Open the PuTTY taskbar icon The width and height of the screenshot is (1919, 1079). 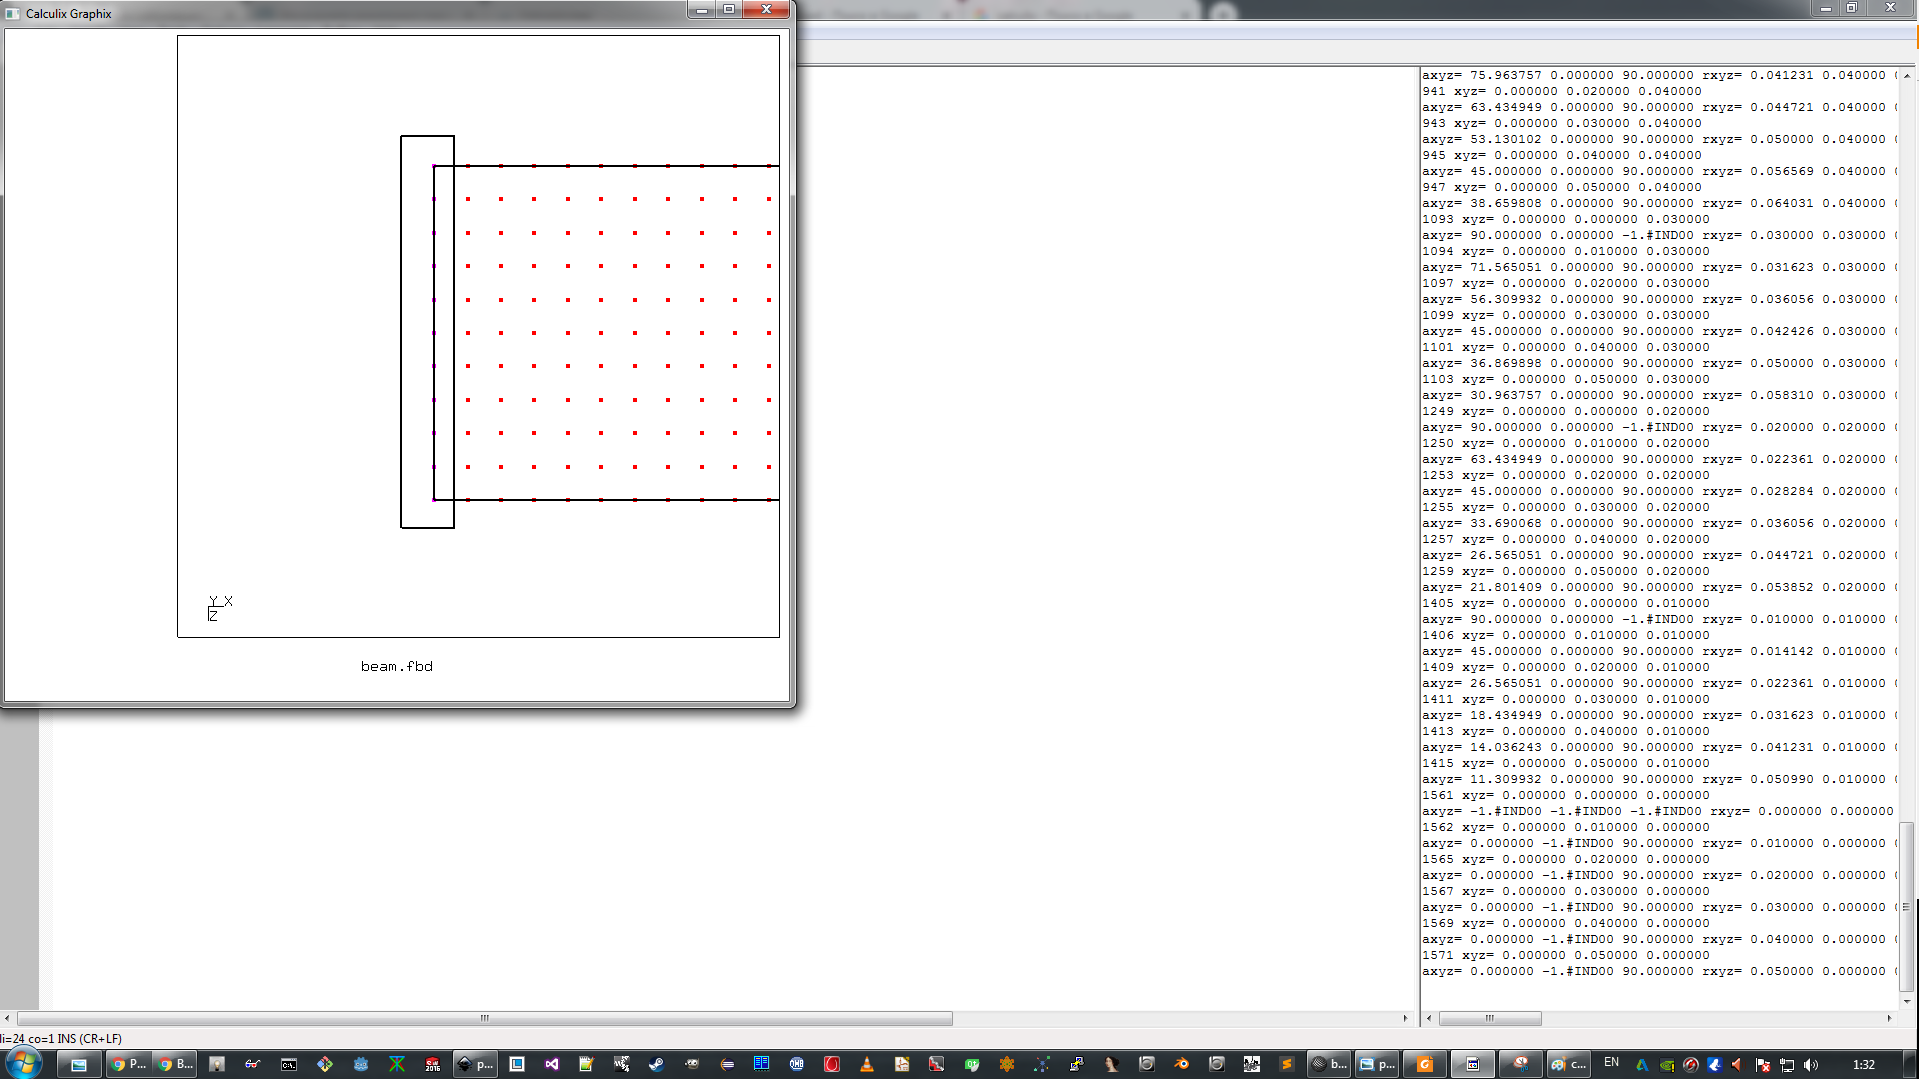point(1076,1065)
